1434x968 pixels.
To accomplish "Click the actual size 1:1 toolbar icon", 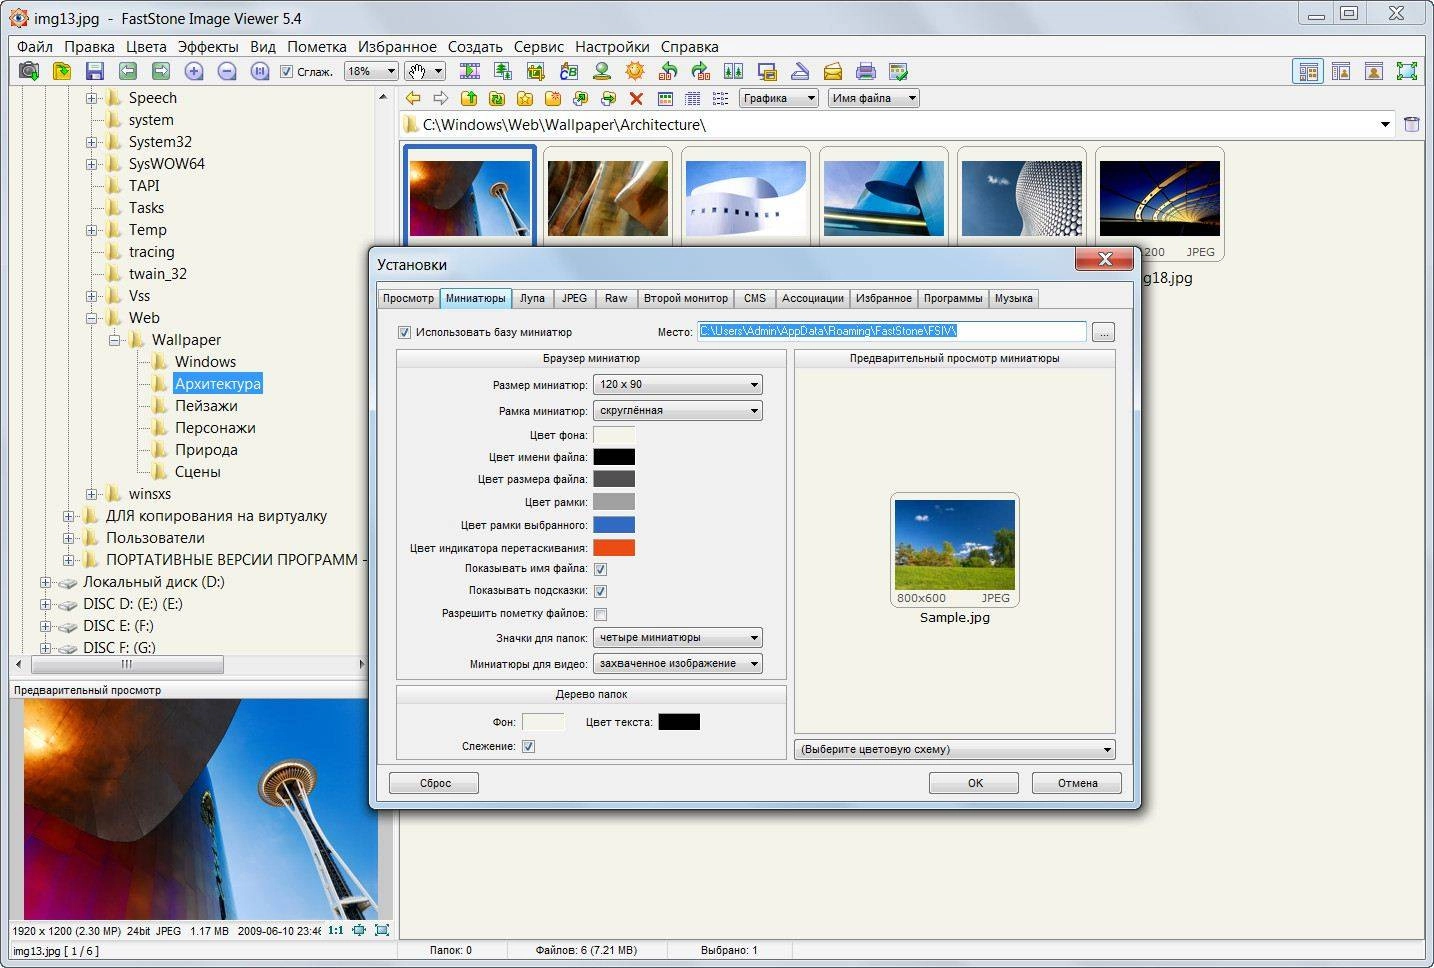I will point(260,71).
